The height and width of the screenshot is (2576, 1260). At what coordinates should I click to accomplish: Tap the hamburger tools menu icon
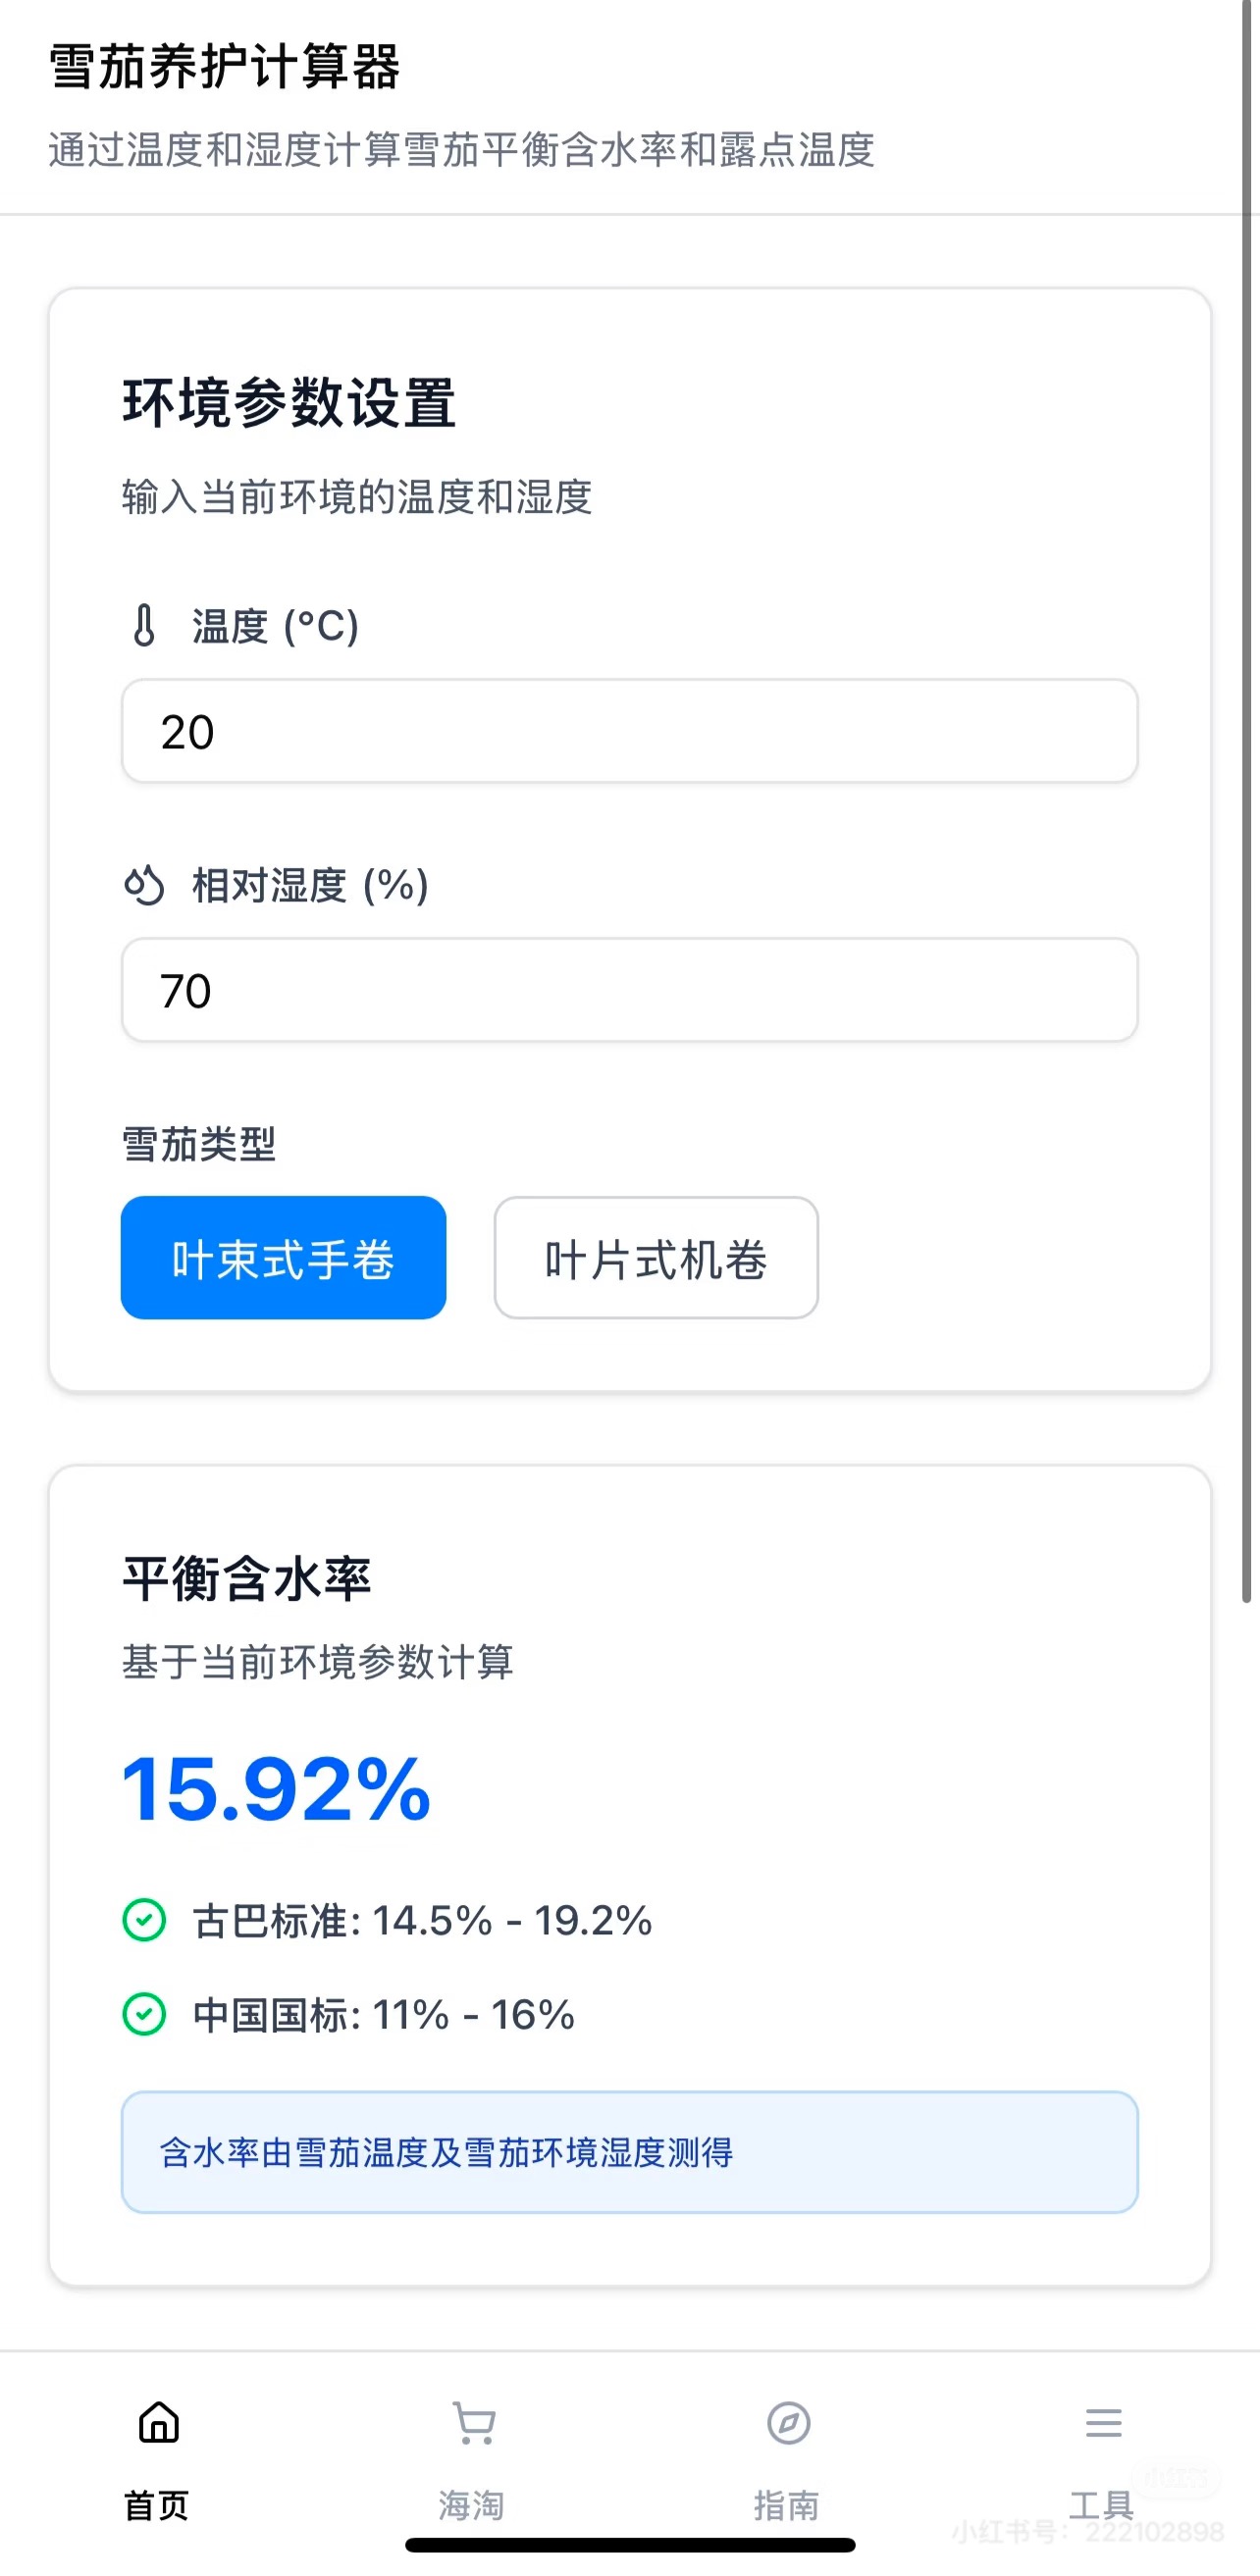(1103, 2422)
